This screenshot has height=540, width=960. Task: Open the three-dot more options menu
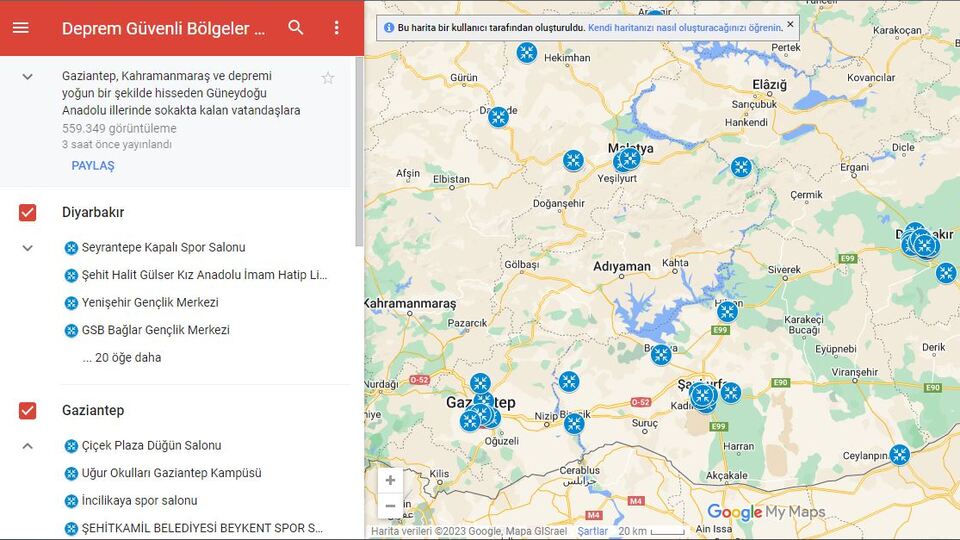[x=337, y=28]
